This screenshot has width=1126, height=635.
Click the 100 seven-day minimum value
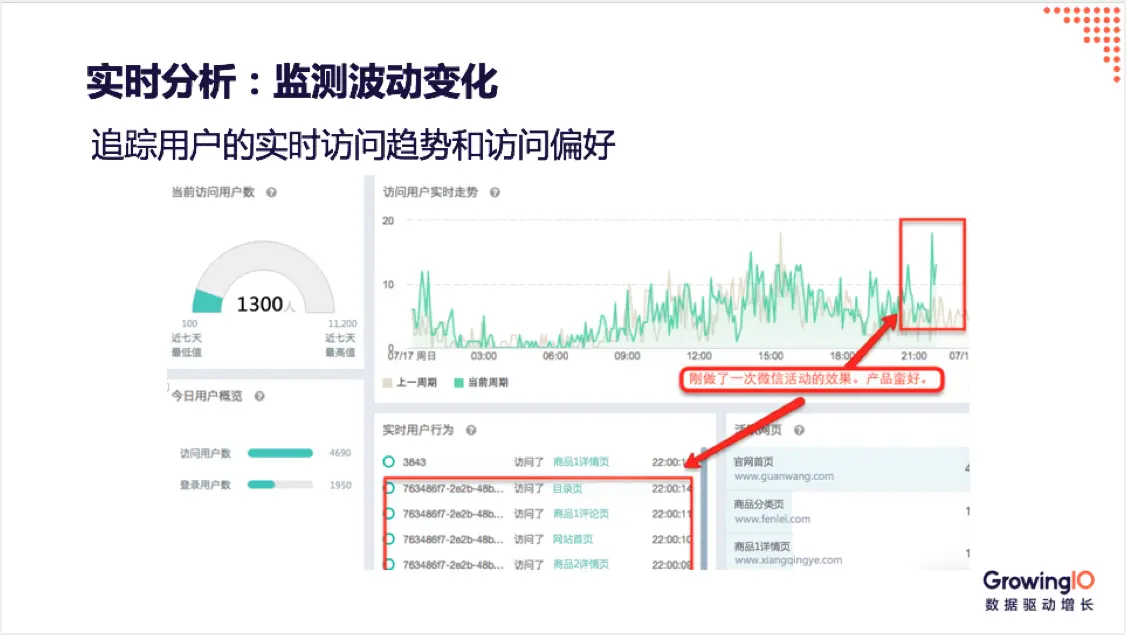point(189,324)
